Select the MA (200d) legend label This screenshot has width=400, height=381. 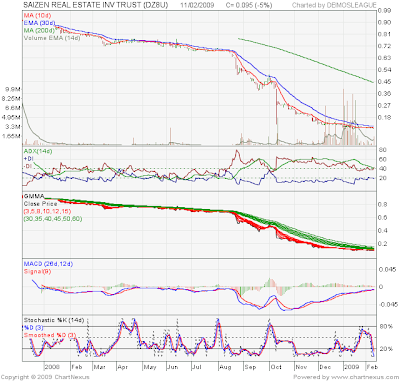(39, 30)
